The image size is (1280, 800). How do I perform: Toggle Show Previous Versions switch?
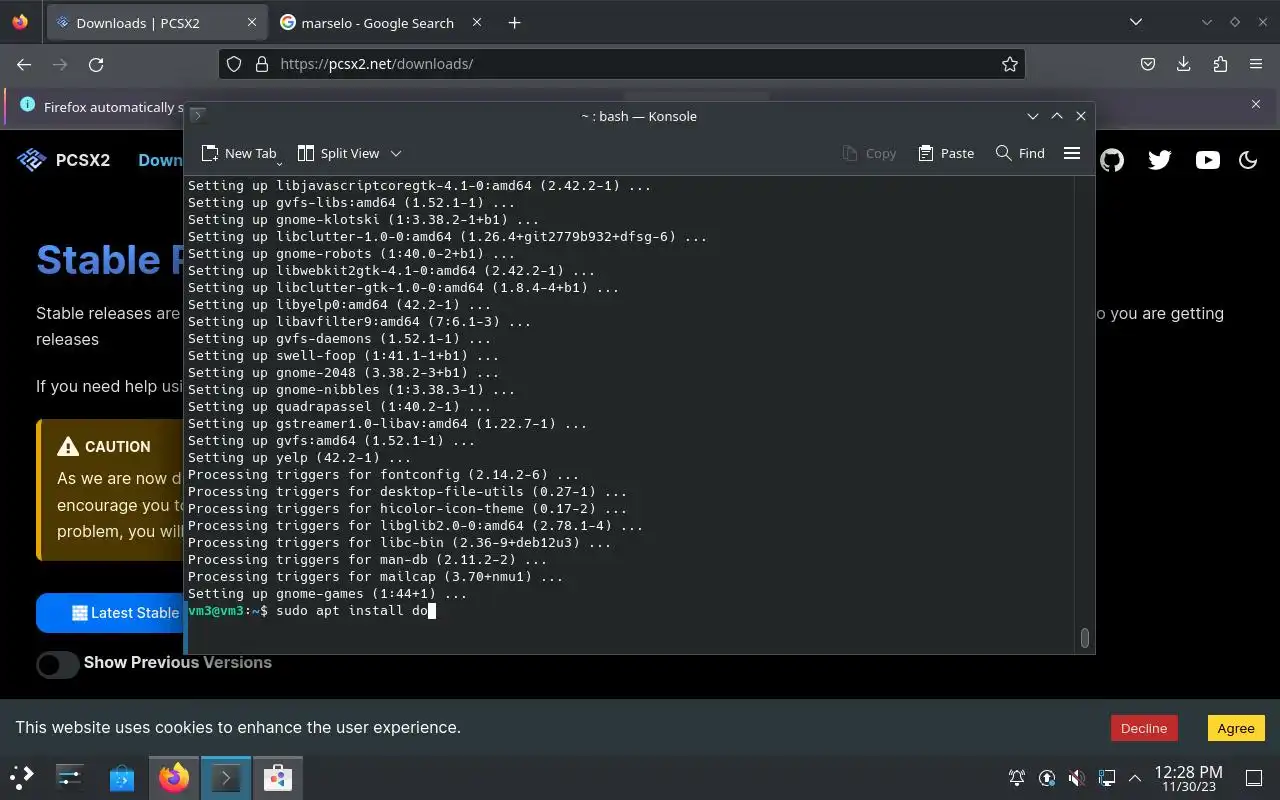pos(58,664)
